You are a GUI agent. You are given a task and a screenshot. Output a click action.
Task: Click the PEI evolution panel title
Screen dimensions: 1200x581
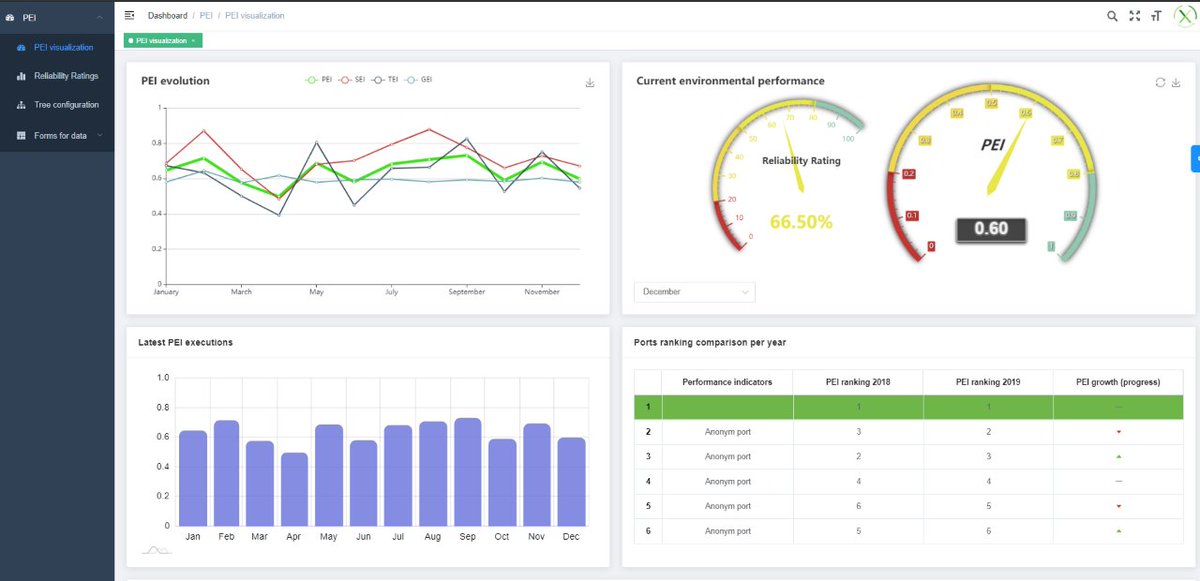pos(175,81)
